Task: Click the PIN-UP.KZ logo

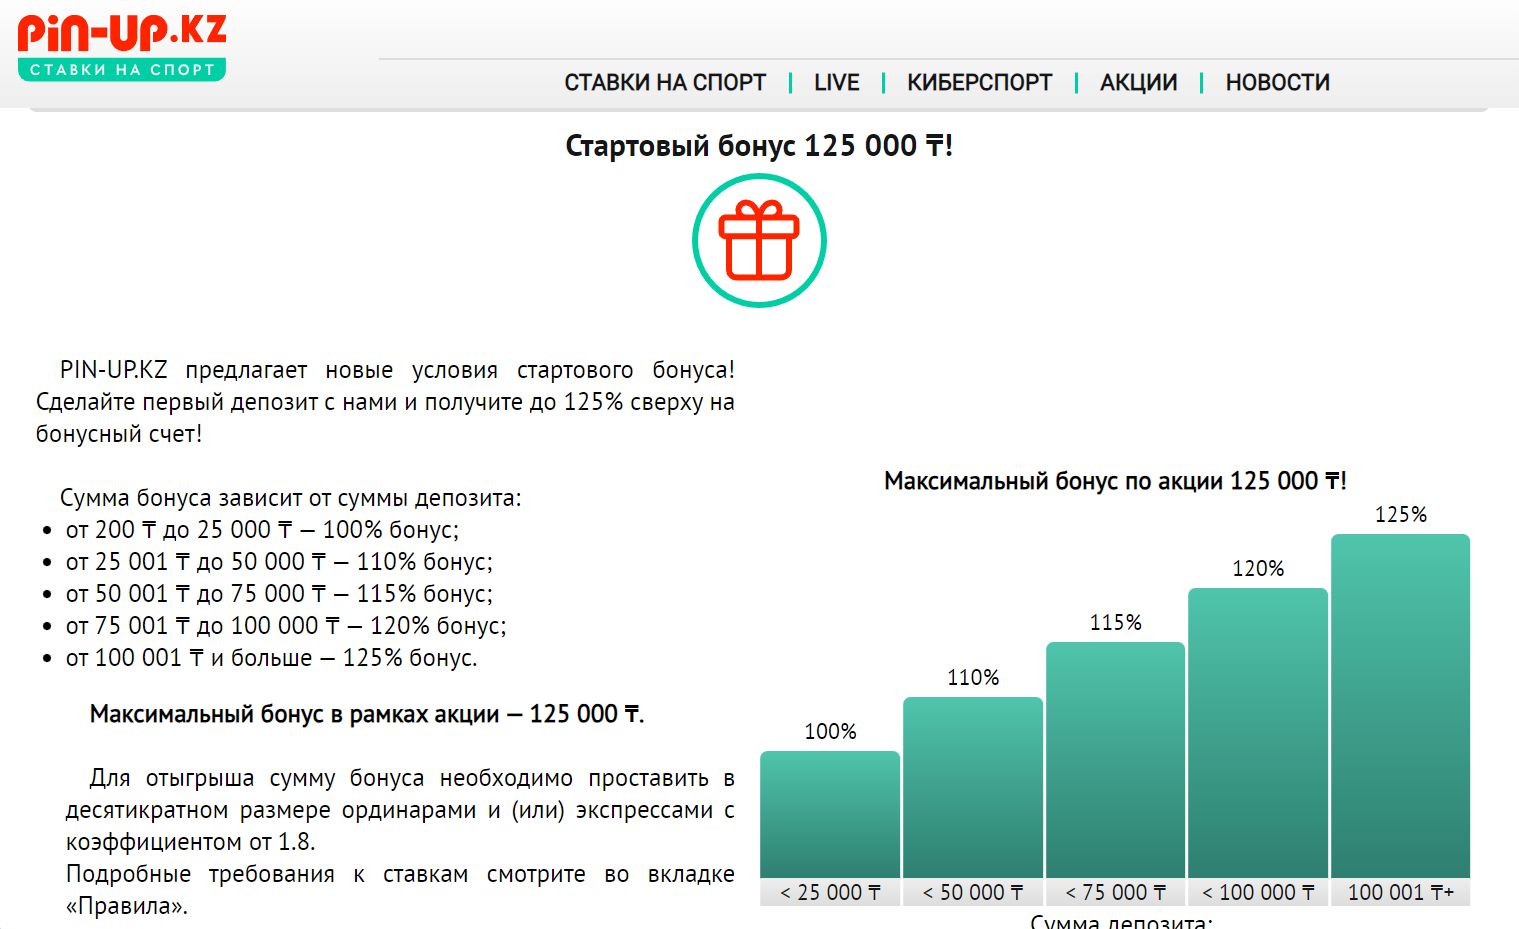Action: click(122, 47)
